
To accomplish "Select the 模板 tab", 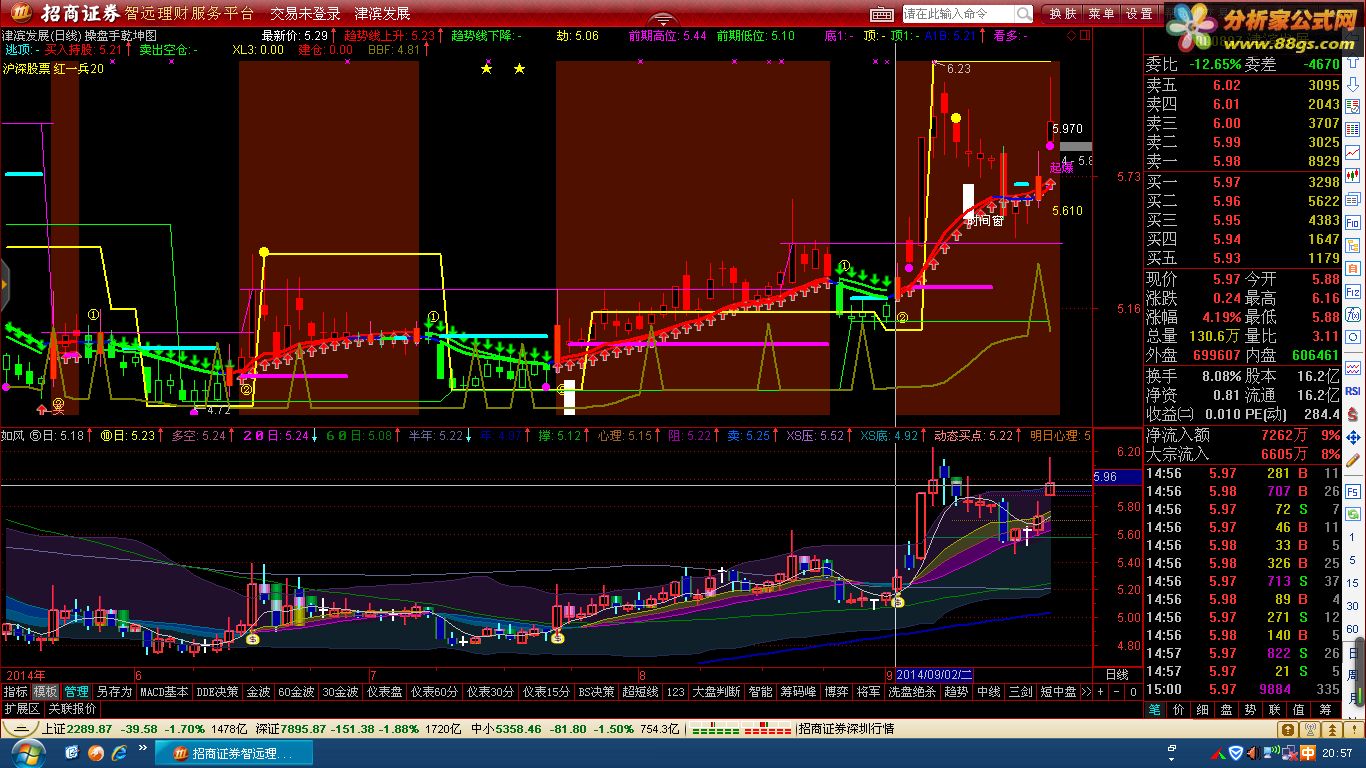I will (45, 691).
